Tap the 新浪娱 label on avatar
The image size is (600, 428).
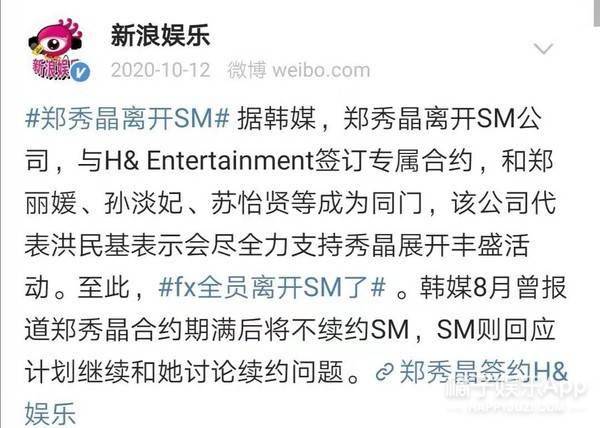52,68
